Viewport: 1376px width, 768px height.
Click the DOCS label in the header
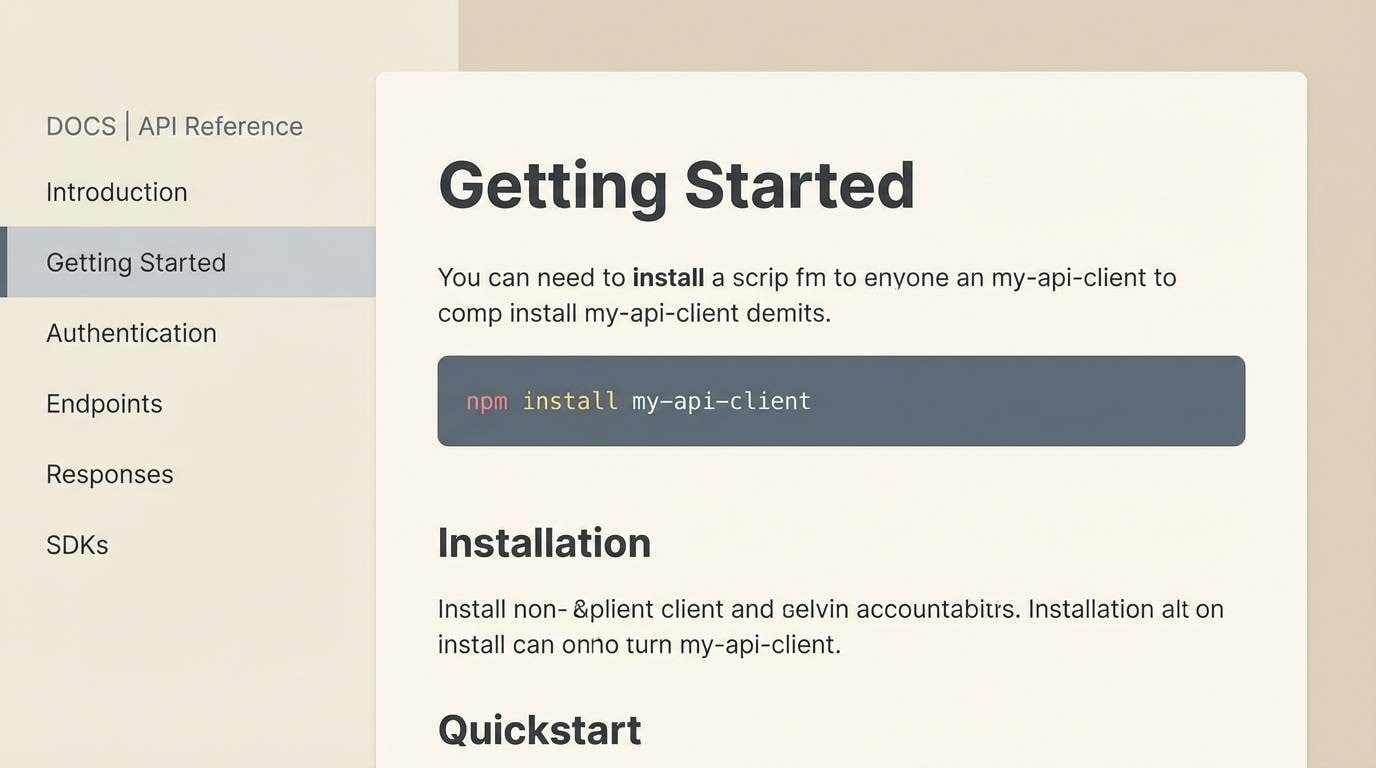[80, 125]
